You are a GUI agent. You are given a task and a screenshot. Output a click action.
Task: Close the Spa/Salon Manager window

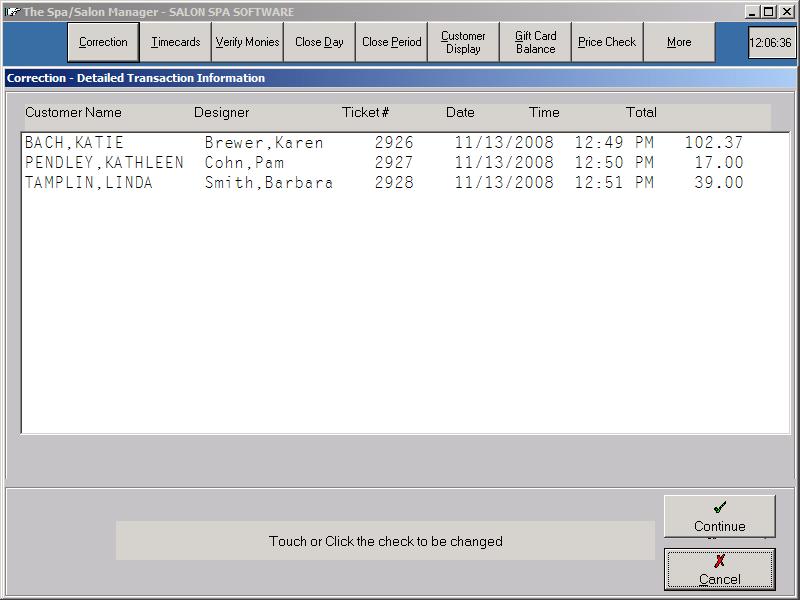(786, 12)
